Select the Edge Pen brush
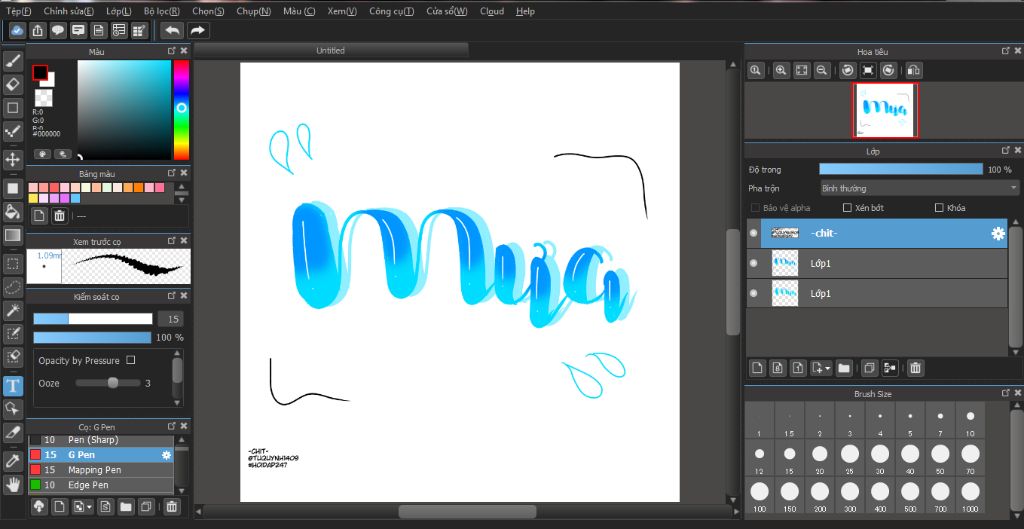Screen dimensions: 1024x529 (101, 485)
